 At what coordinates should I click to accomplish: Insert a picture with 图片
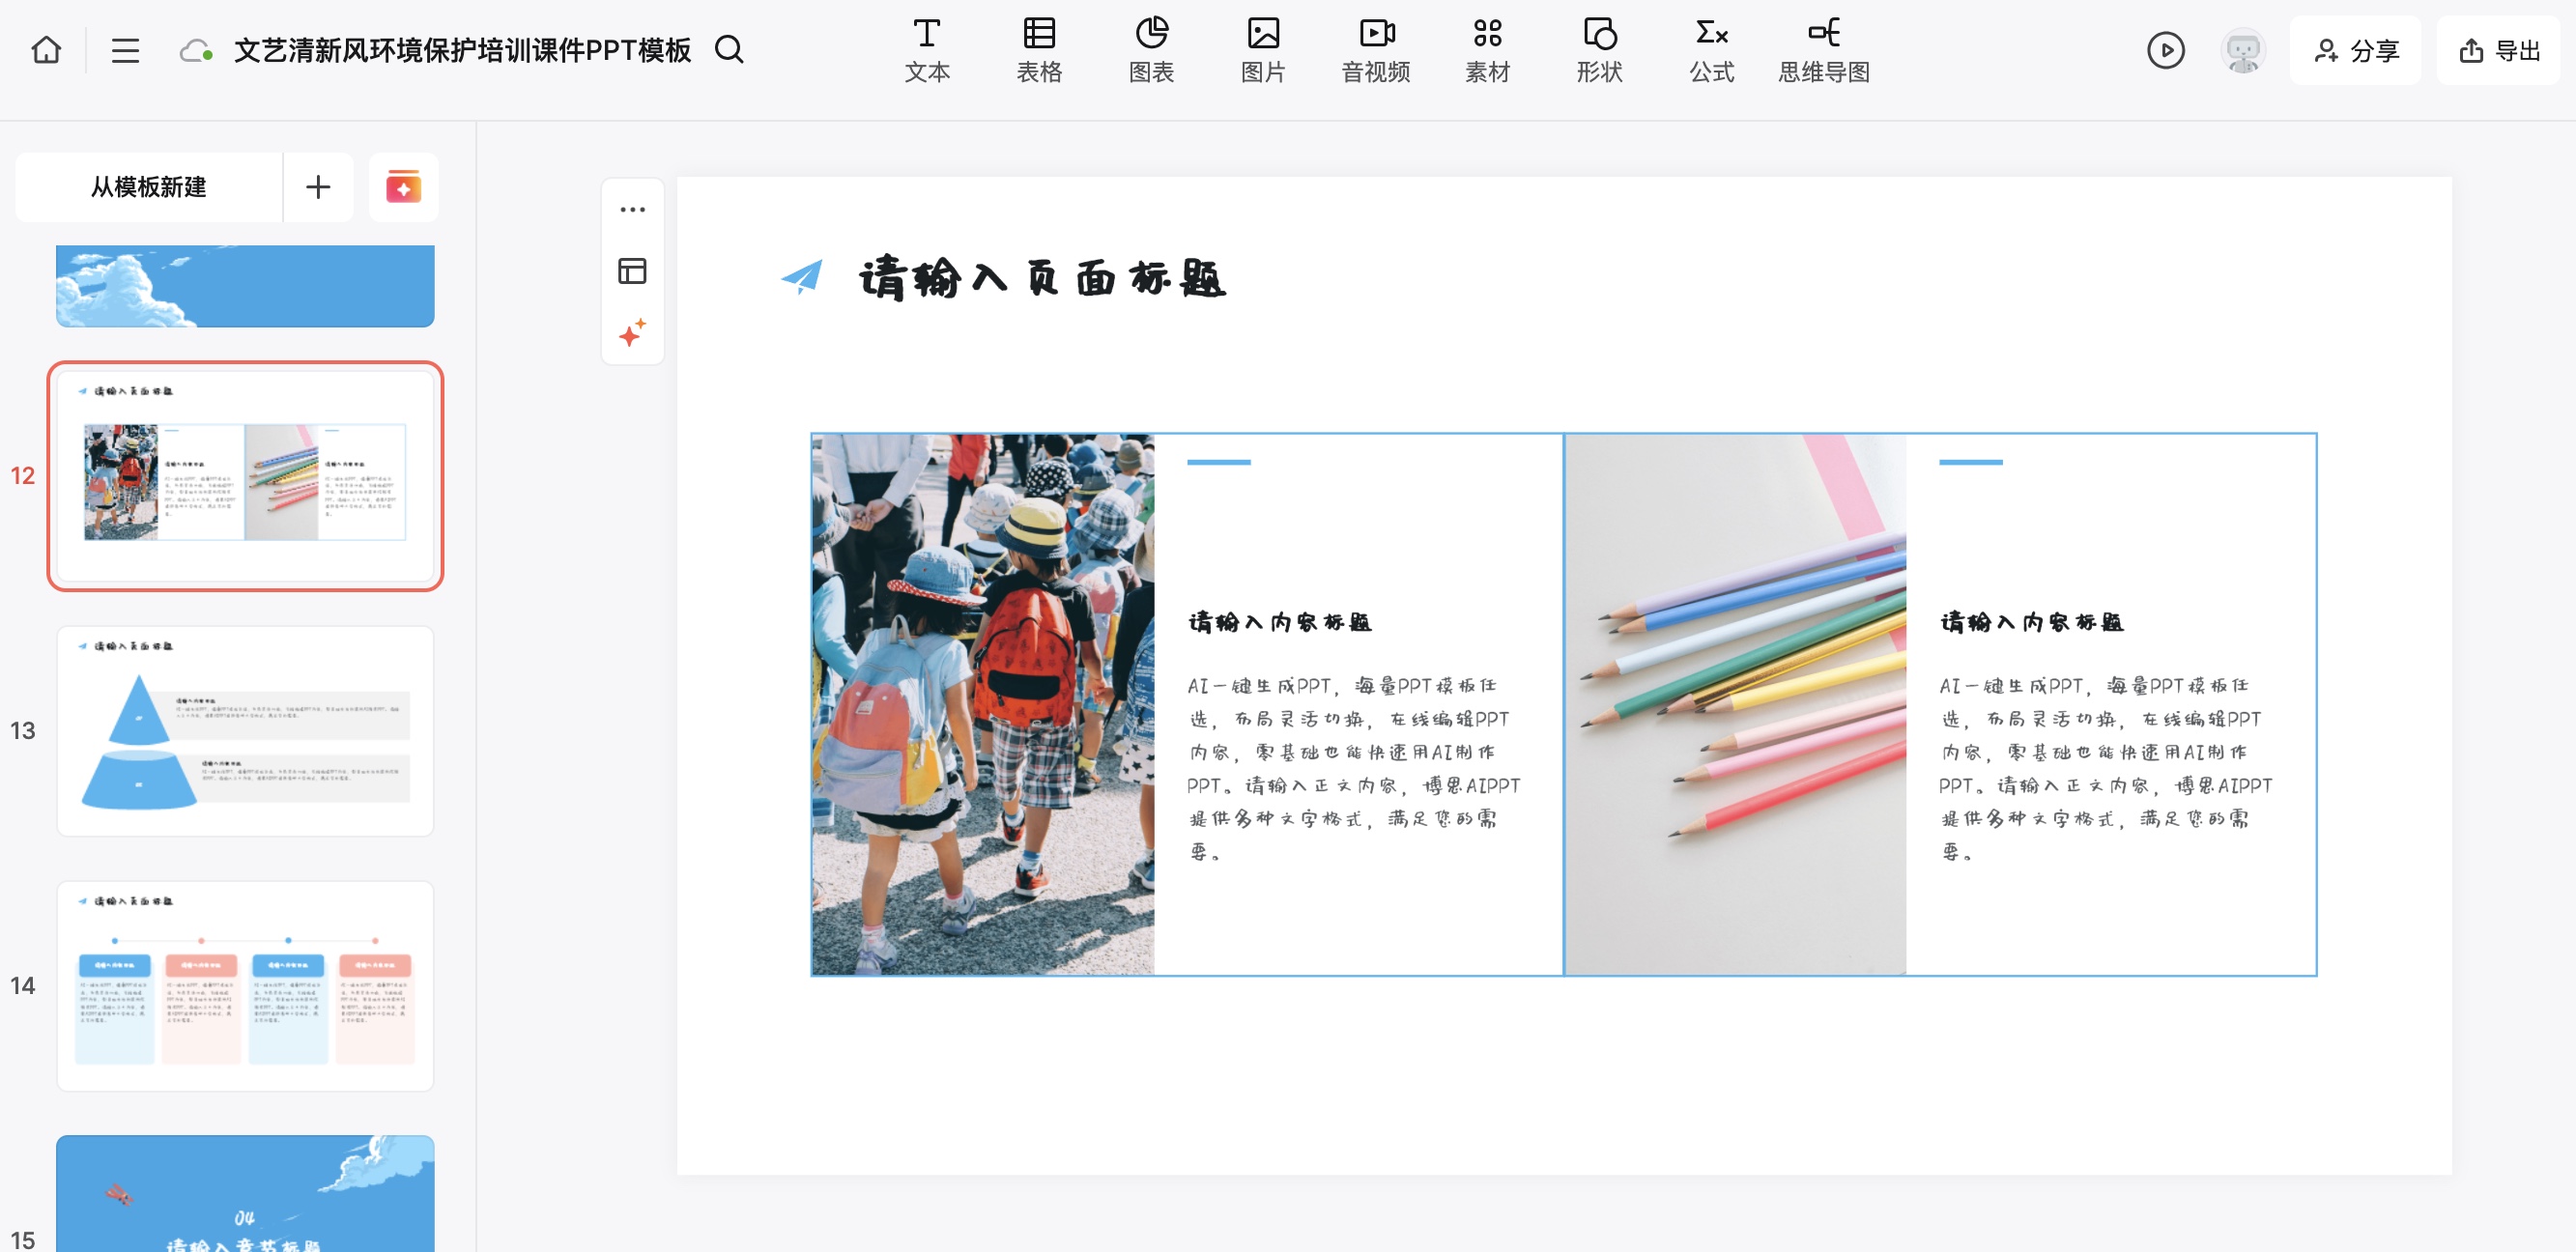1263,50
